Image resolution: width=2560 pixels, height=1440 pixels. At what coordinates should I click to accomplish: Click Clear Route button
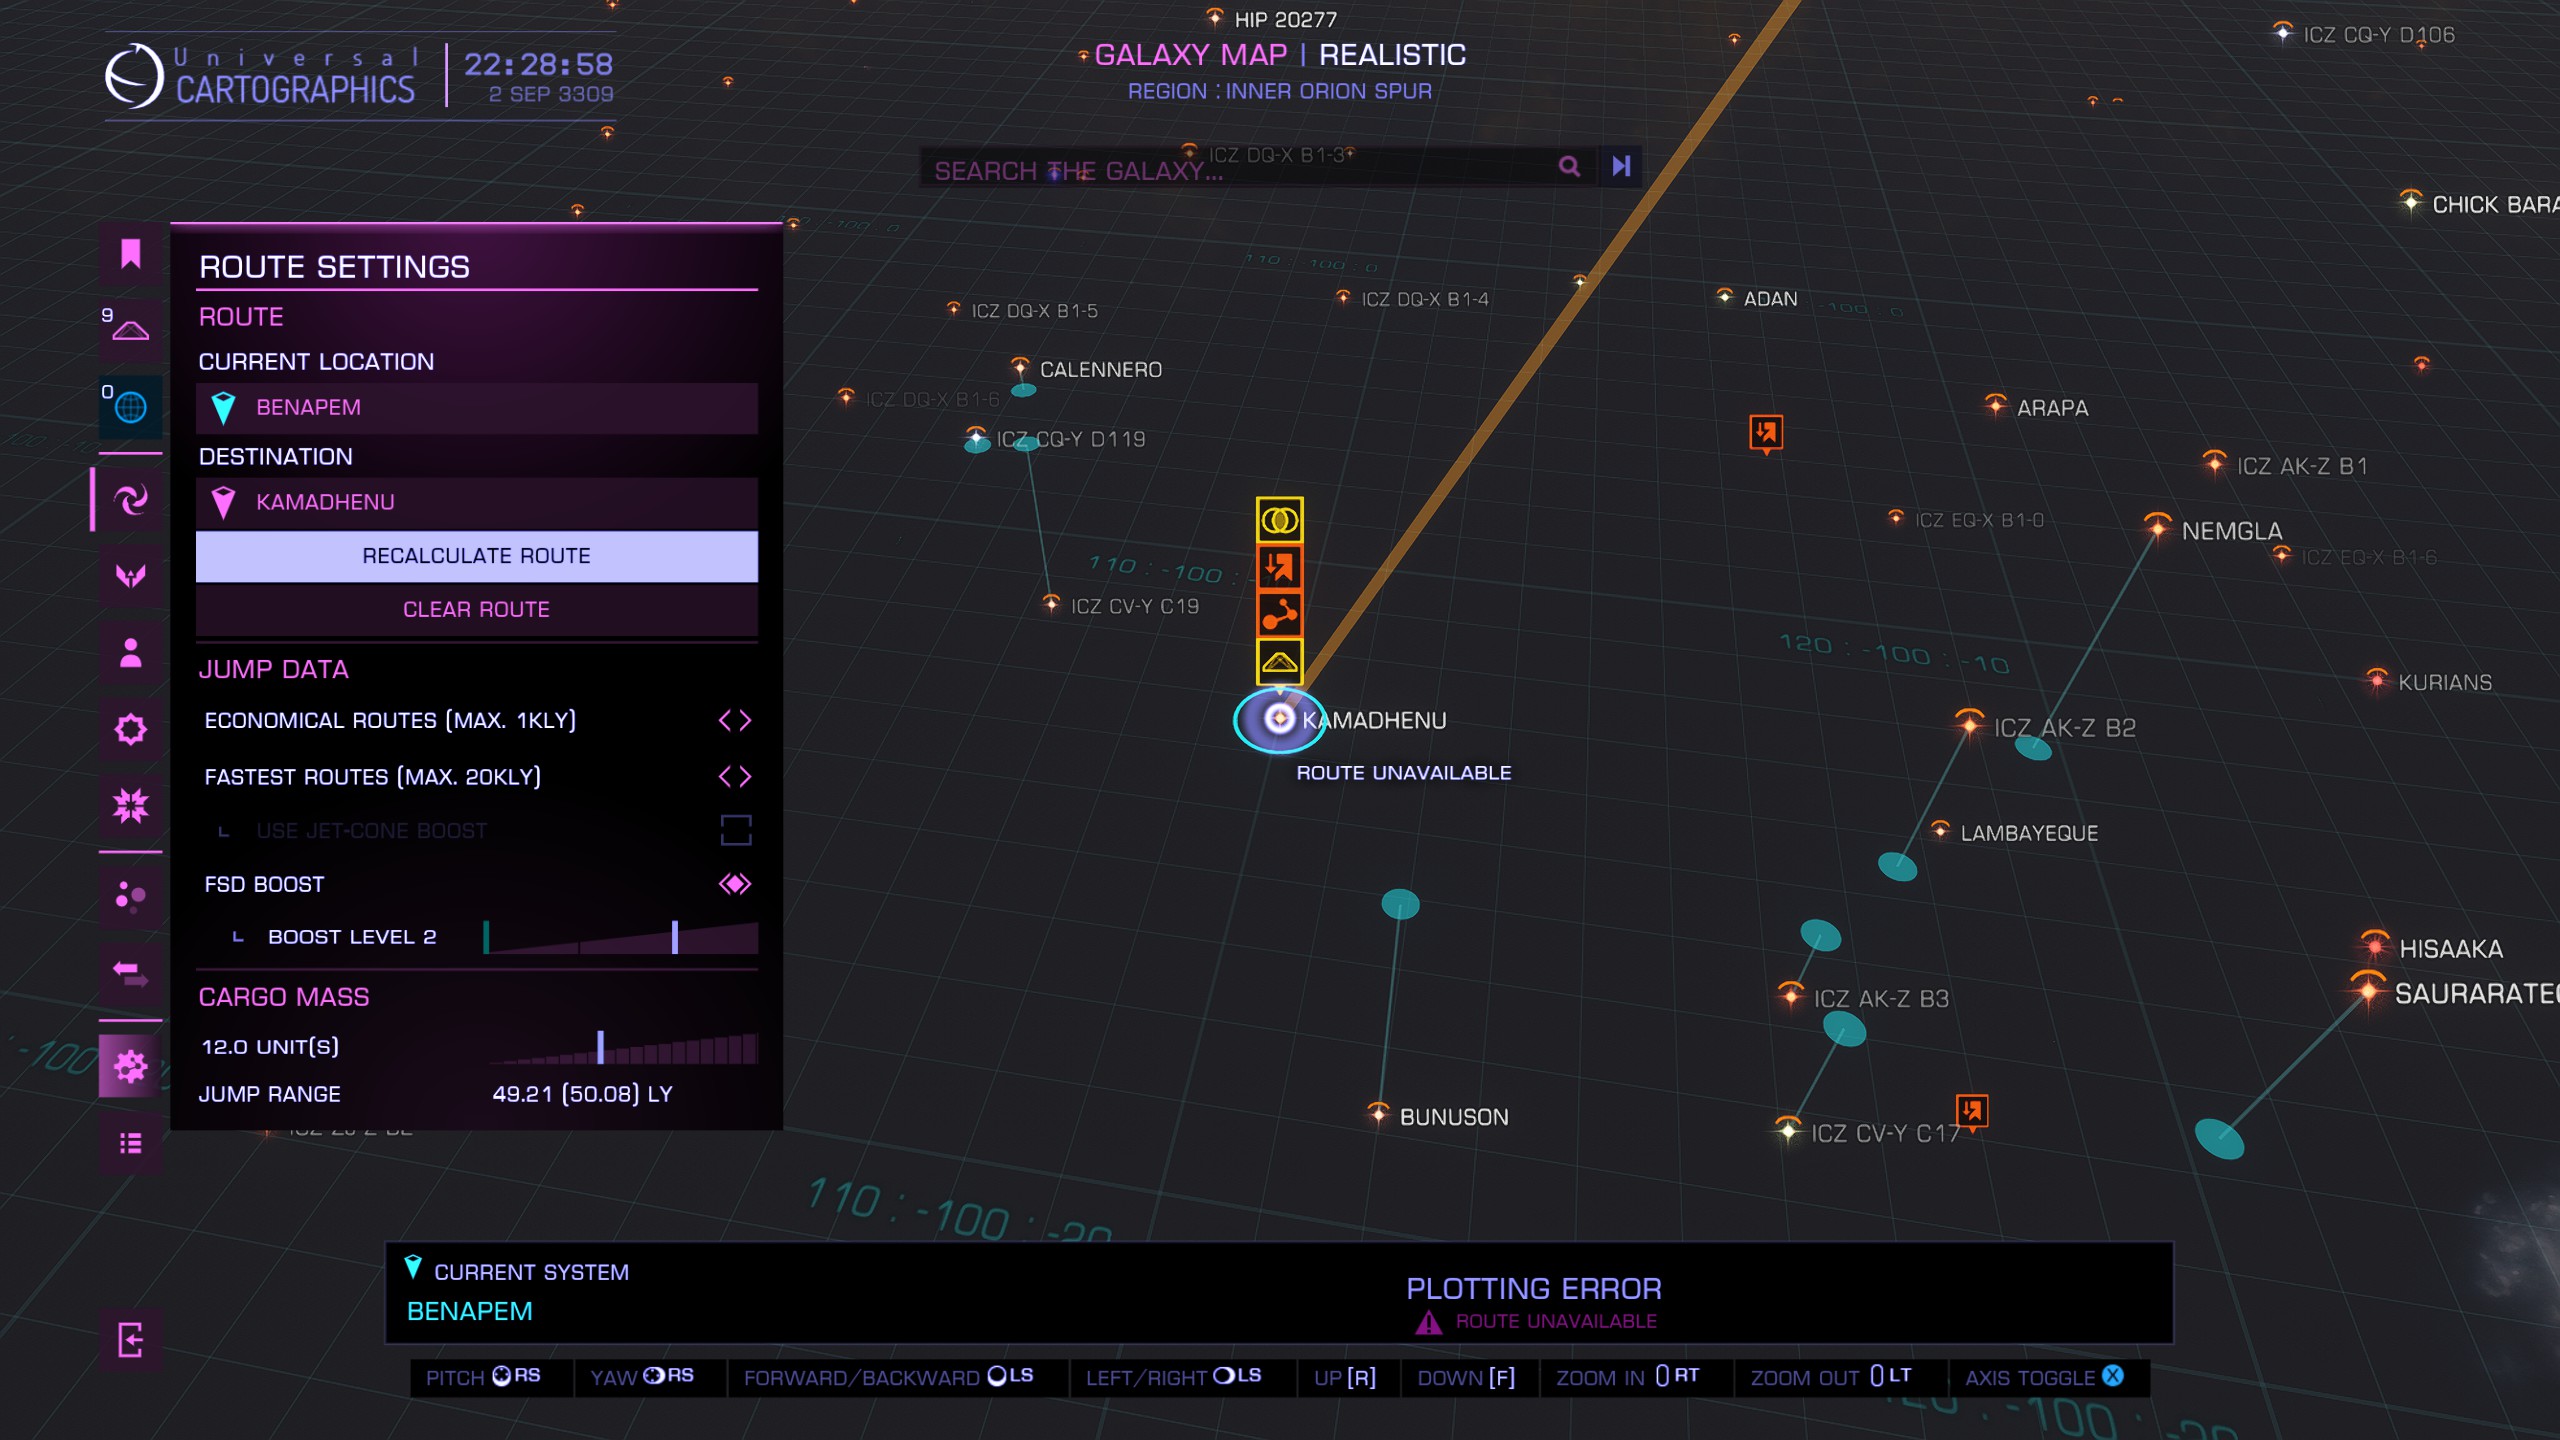tap(476, 610)
